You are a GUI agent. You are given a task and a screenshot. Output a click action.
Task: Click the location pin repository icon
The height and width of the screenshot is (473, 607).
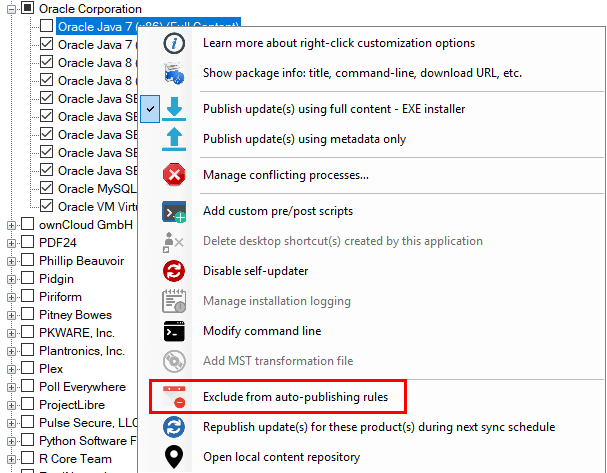[174, 457]
